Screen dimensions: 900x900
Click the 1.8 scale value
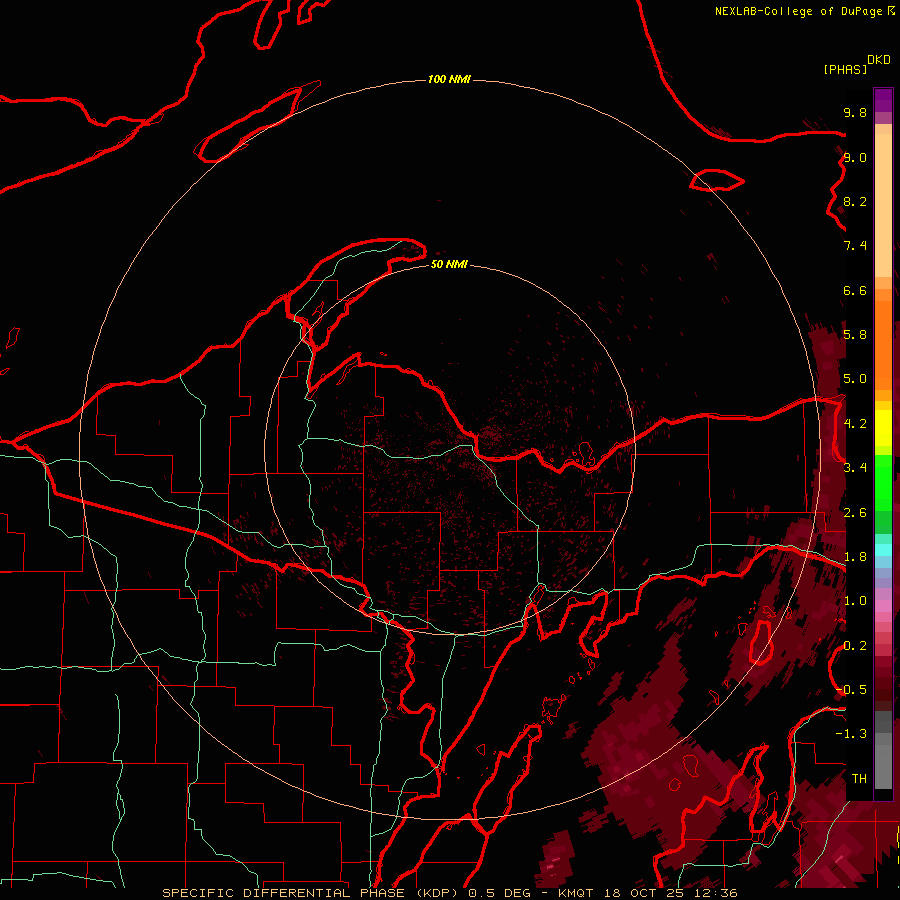855,557
